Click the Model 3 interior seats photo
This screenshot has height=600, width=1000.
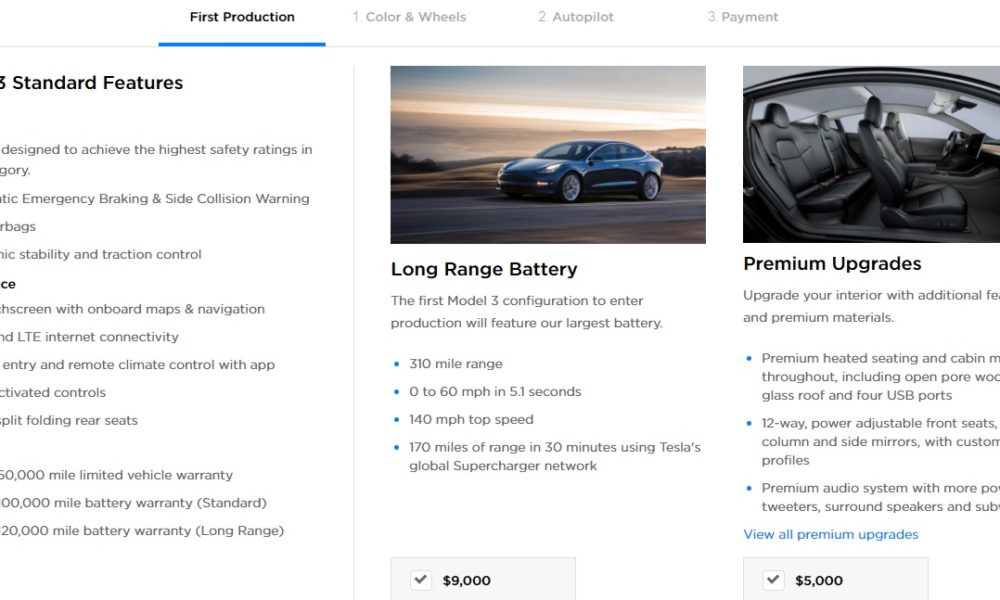click(871, 154)
